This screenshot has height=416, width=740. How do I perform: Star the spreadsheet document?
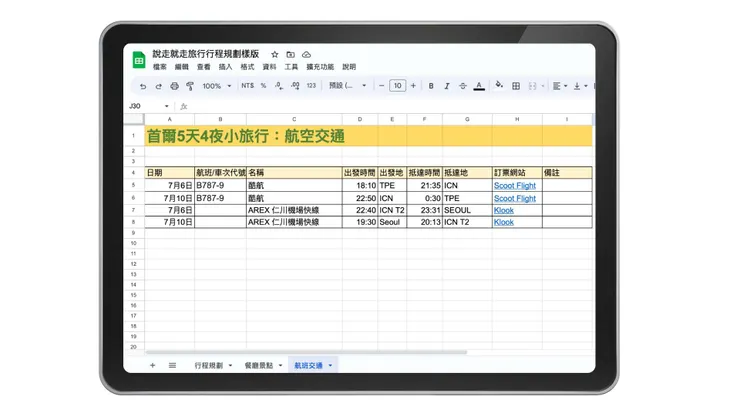(x=275, y=54)
